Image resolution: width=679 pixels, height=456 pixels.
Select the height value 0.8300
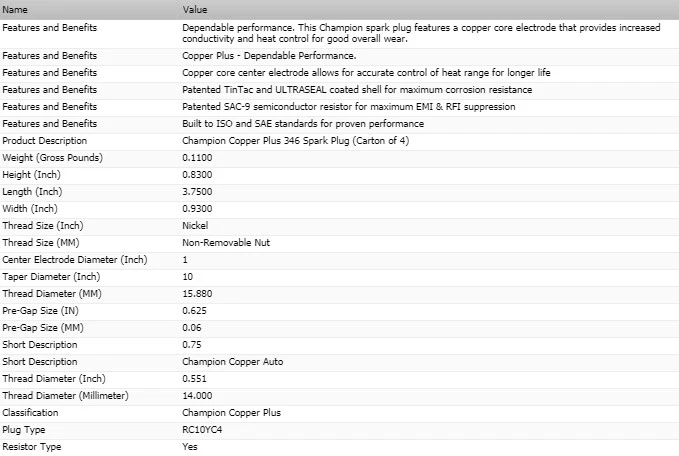[x=197, y=175]
